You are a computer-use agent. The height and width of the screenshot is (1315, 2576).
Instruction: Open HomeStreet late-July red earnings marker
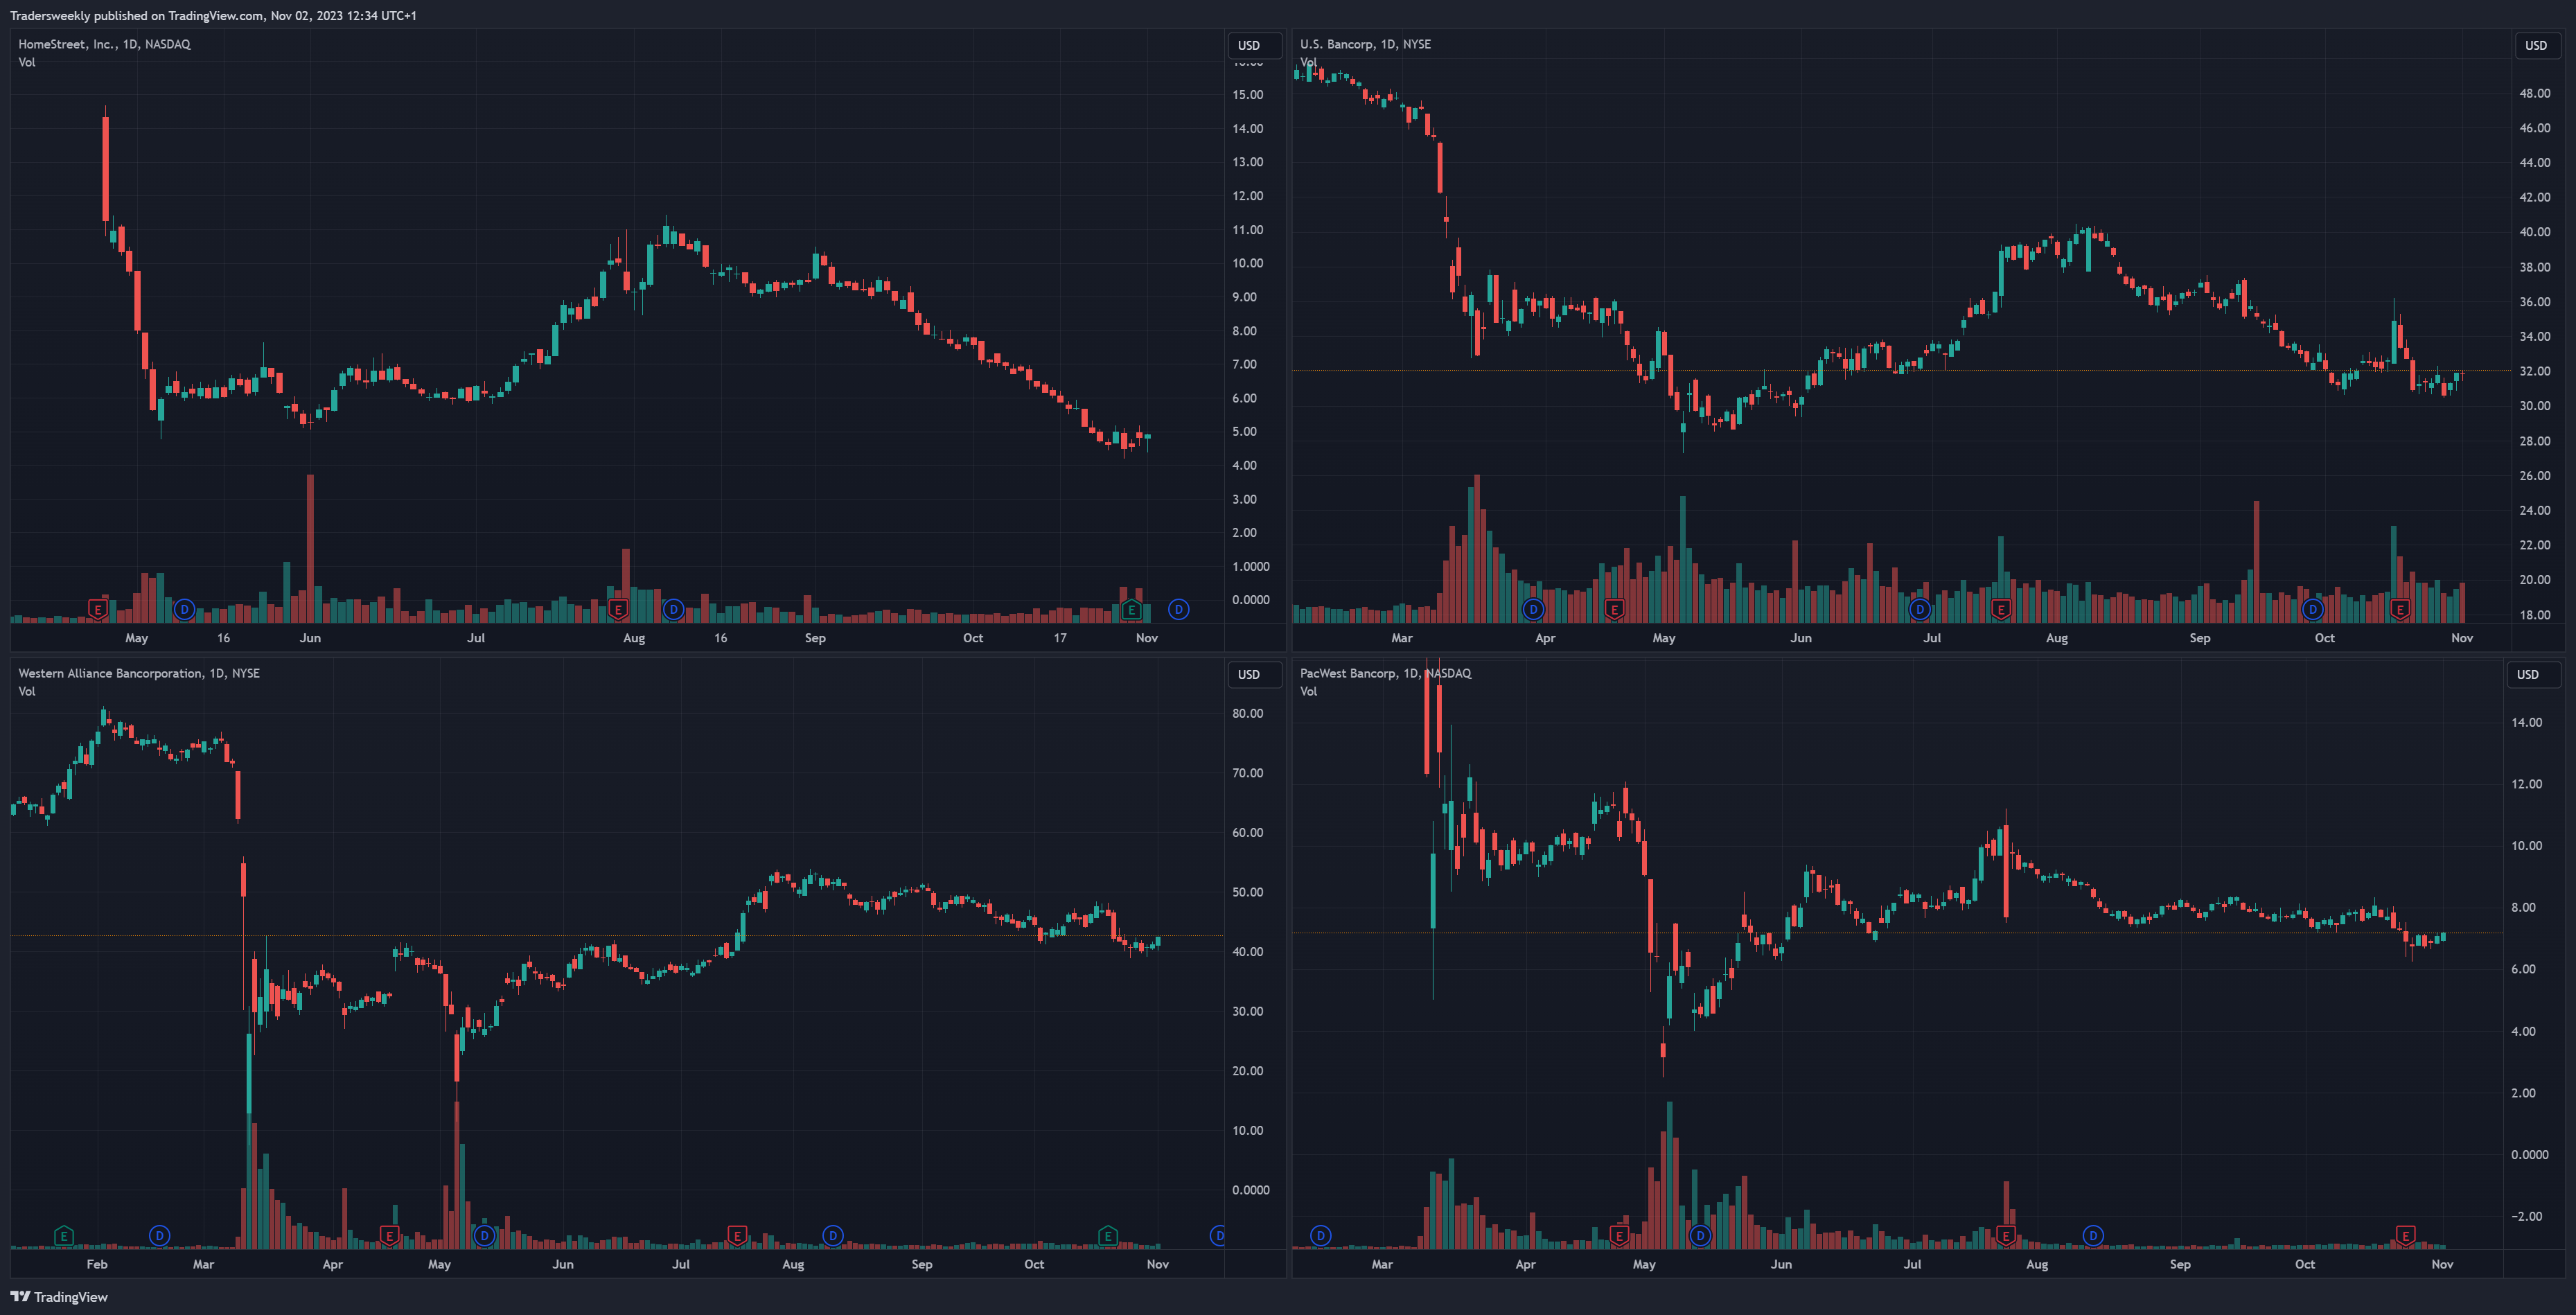[618, 609]
